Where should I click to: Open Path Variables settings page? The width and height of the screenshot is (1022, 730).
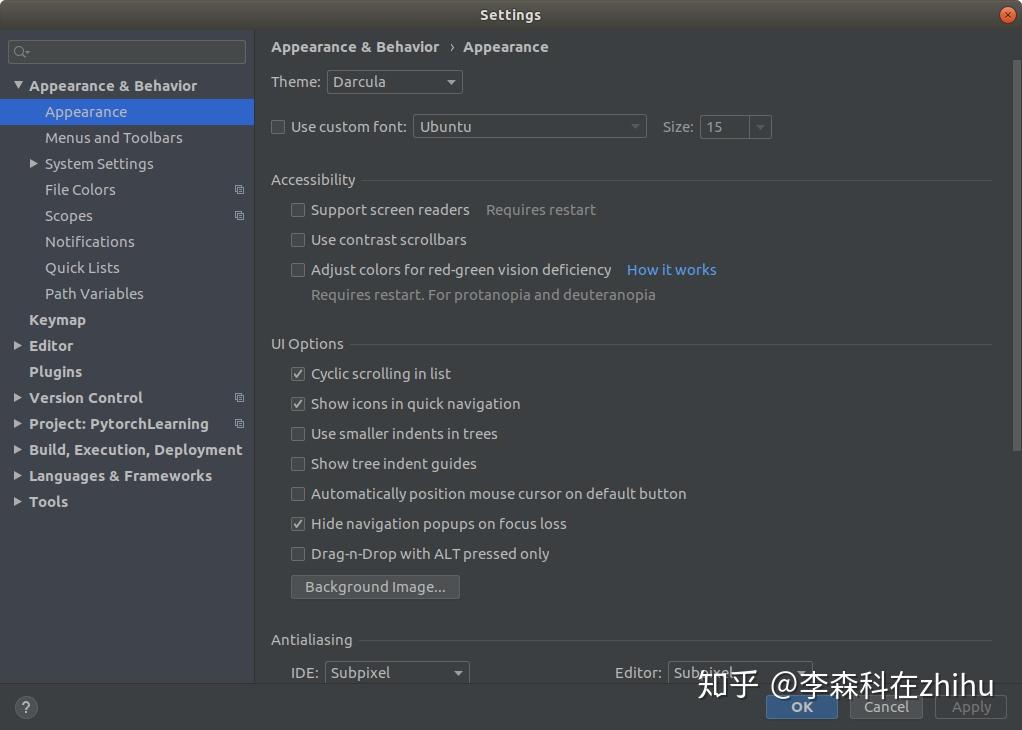(x=127, y=294)
